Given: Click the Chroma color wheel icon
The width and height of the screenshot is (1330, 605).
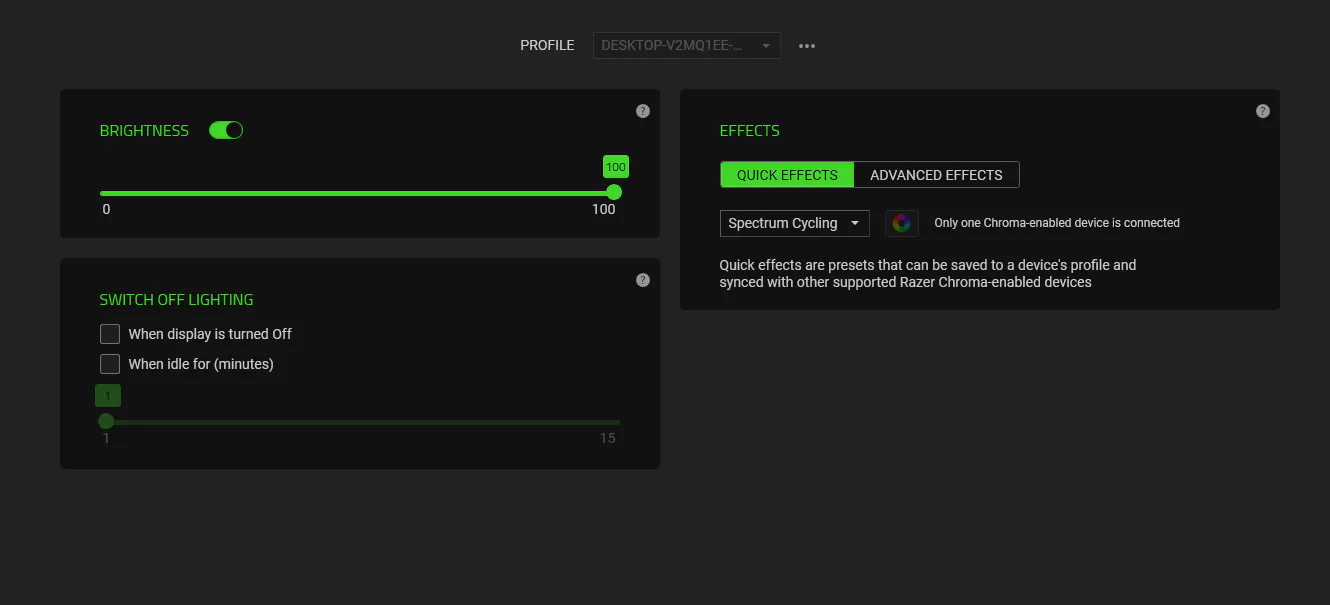Looking at the screenshot, I should (x=902, y=223).
